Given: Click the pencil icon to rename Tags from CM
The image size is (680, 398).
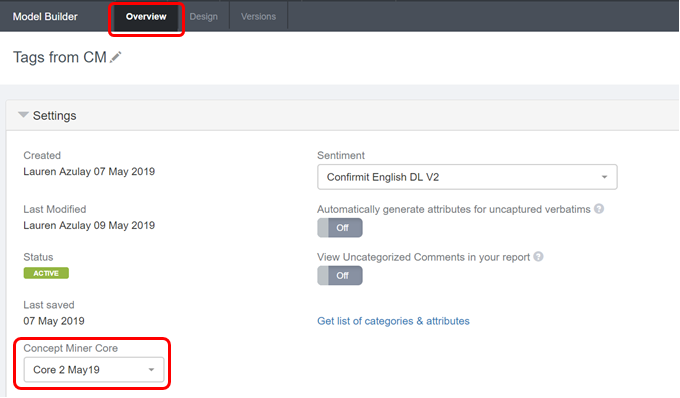Looking at the screenshot, I should click(x=115, y=57).
